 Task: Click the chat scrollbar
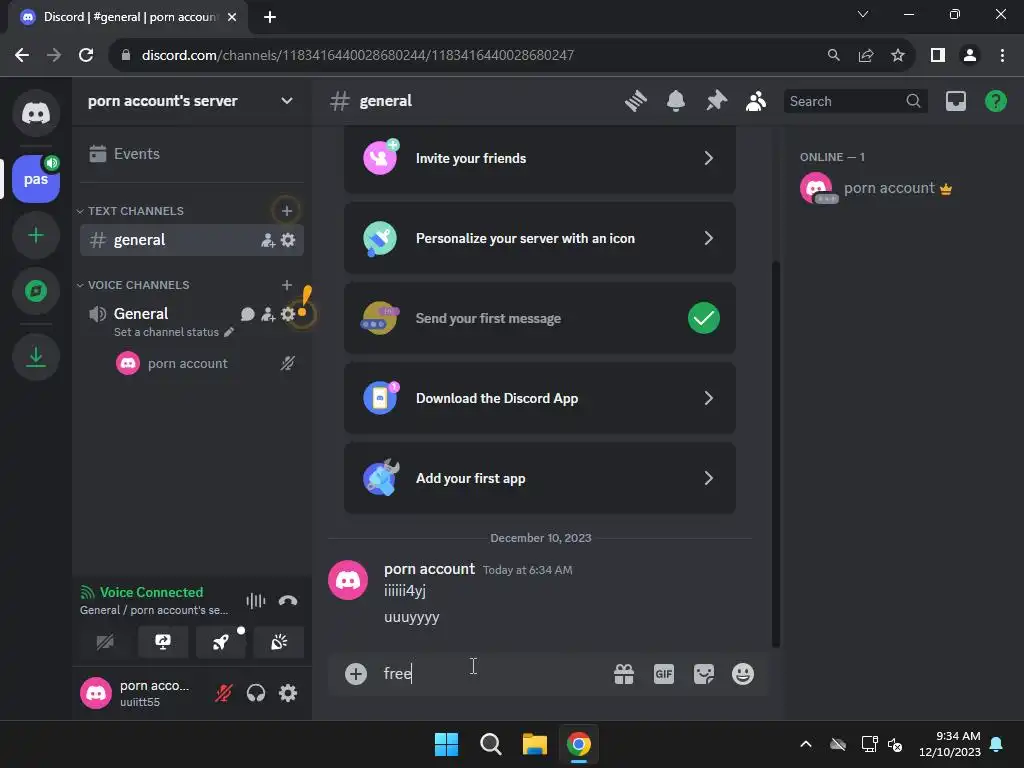776,454
